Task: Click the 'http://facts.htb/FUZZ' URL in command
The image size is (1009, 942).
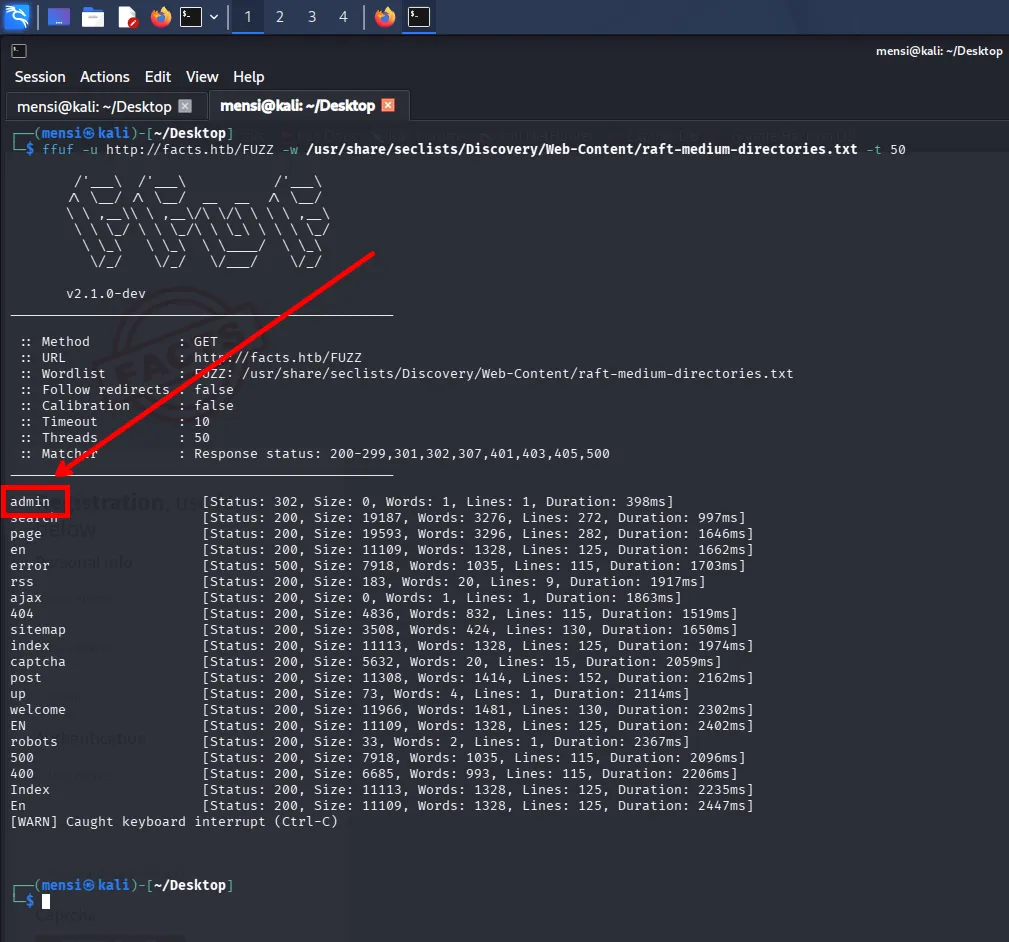Action: [x=189, y=150]
